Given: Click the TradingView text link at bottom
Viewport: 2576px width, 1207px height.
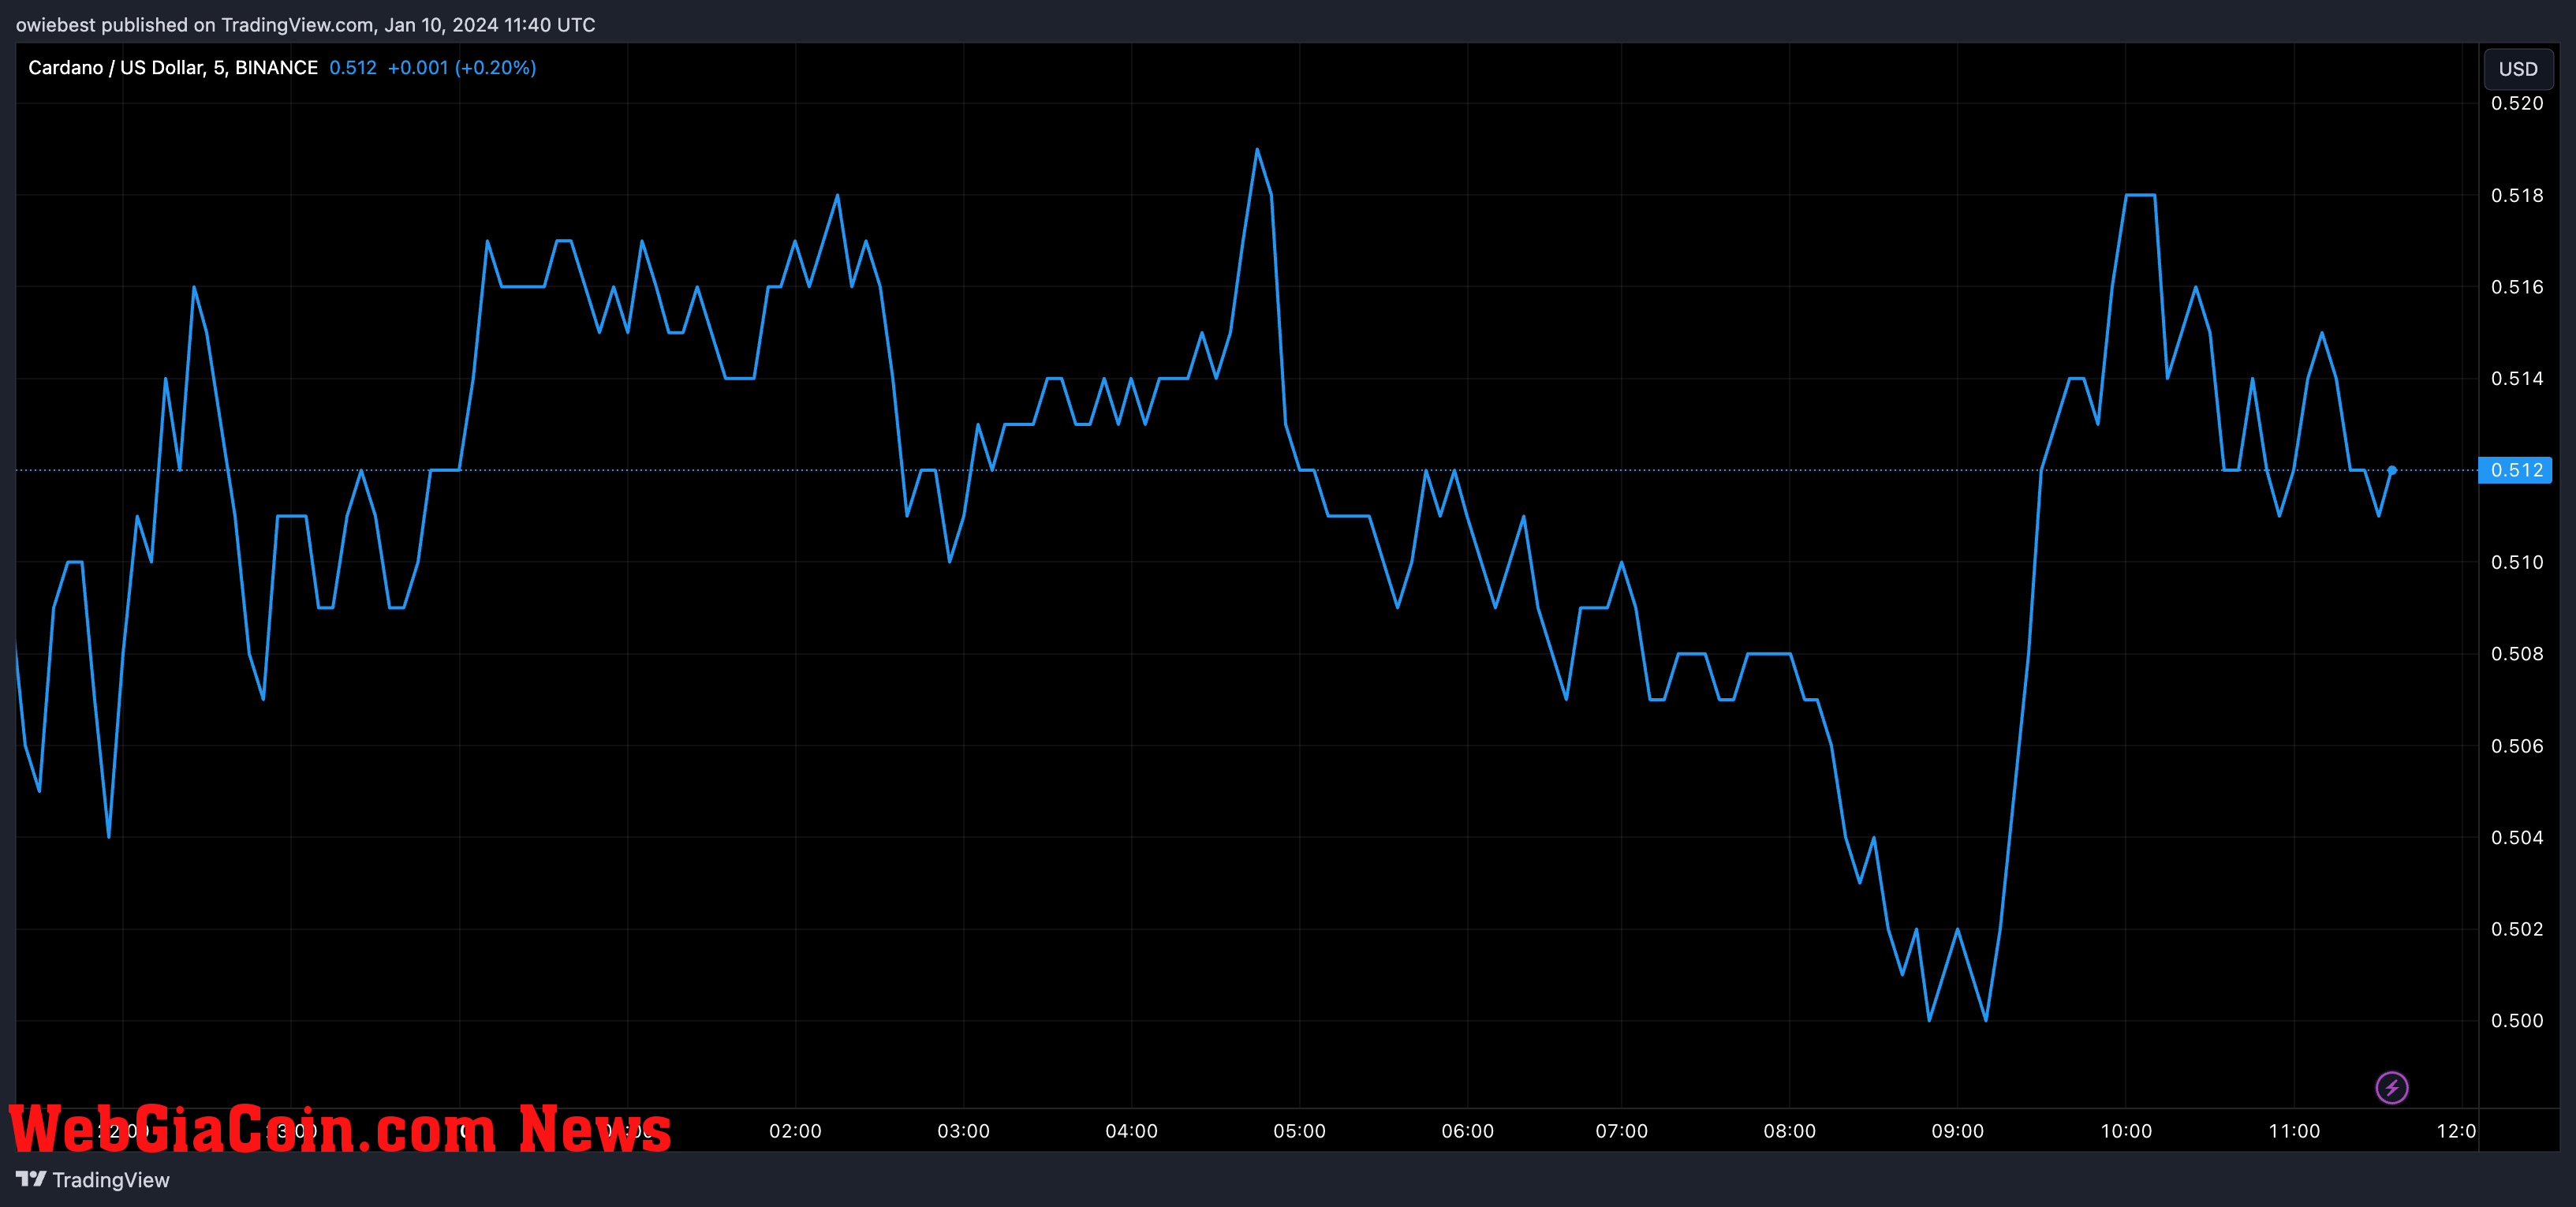Looking at the screenshot, I should [111, 1180].
